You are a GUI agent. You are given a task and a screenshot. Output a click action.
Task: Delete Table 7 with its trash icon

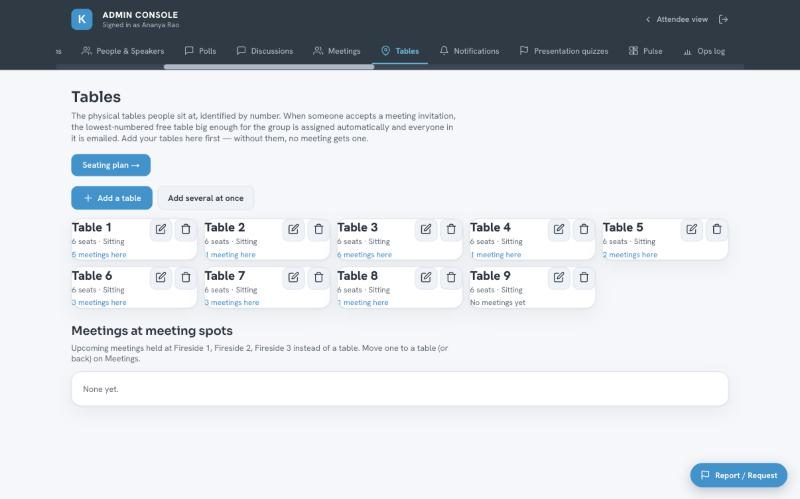(x=318, y=277)
